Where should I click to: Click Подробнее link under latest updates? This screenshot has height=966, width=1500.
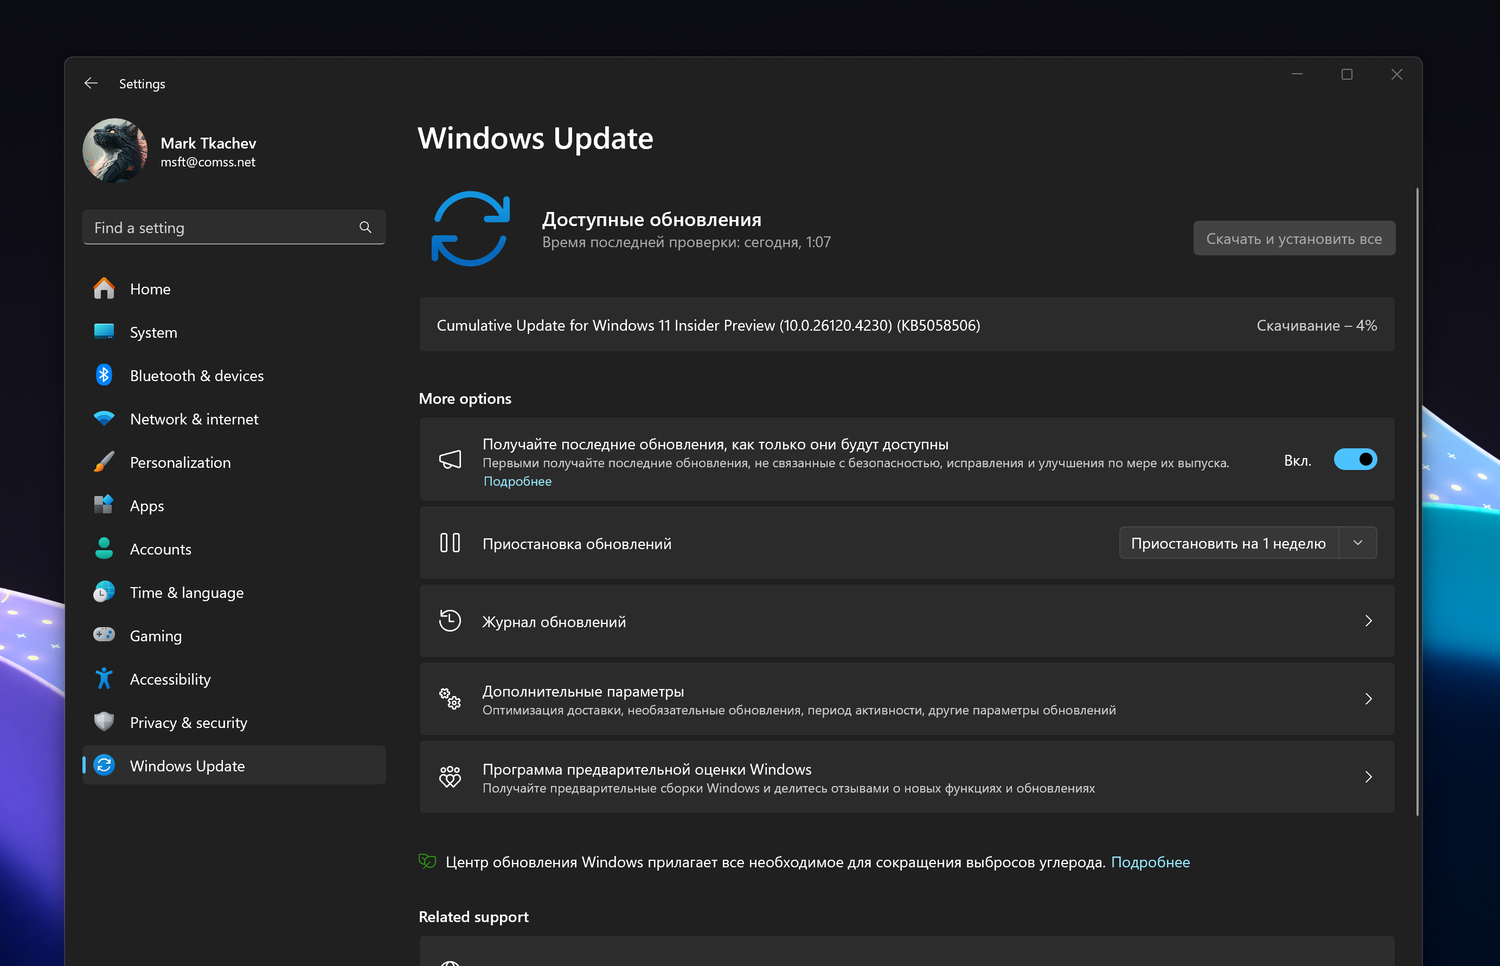[517, 482]
